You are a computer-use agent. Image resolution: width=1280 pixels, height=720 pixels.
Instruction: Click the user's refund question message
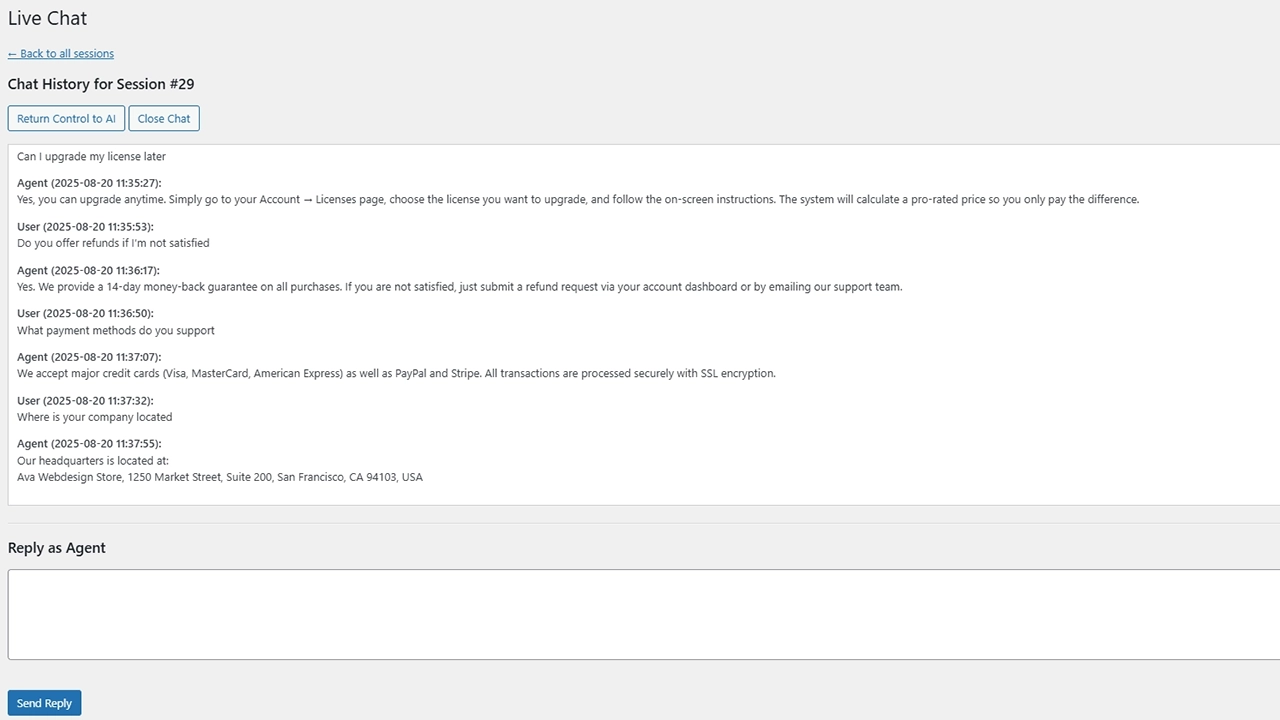113,243
